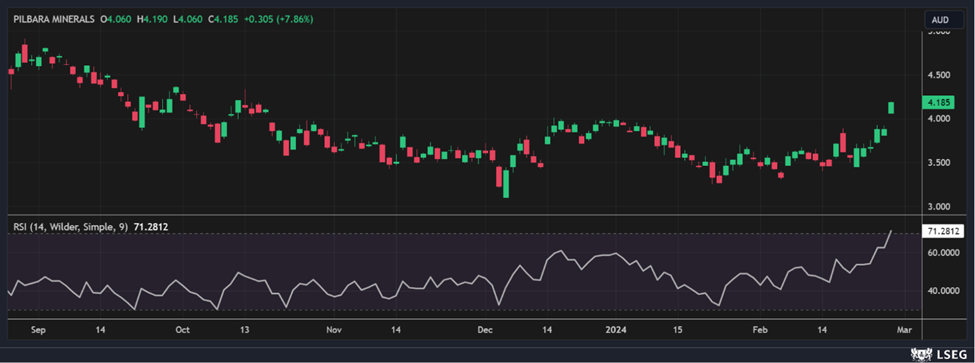
Task: Click the 3.000 price axis label
Action: coord(938,206)
